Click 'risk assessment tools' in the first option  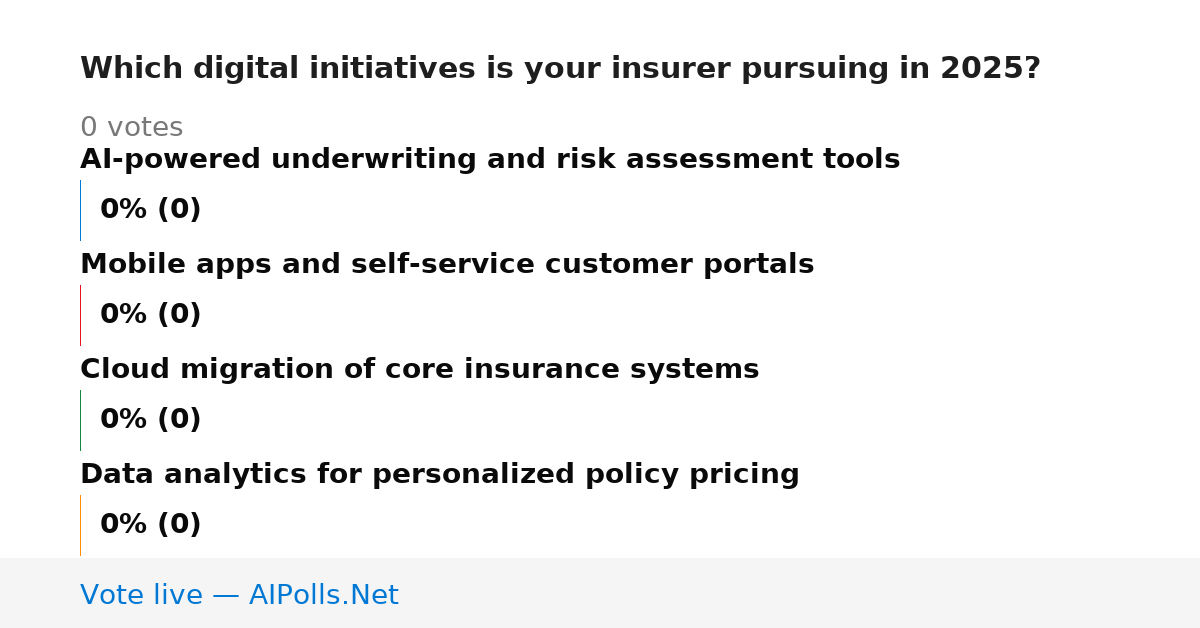[x=763, y=160]
